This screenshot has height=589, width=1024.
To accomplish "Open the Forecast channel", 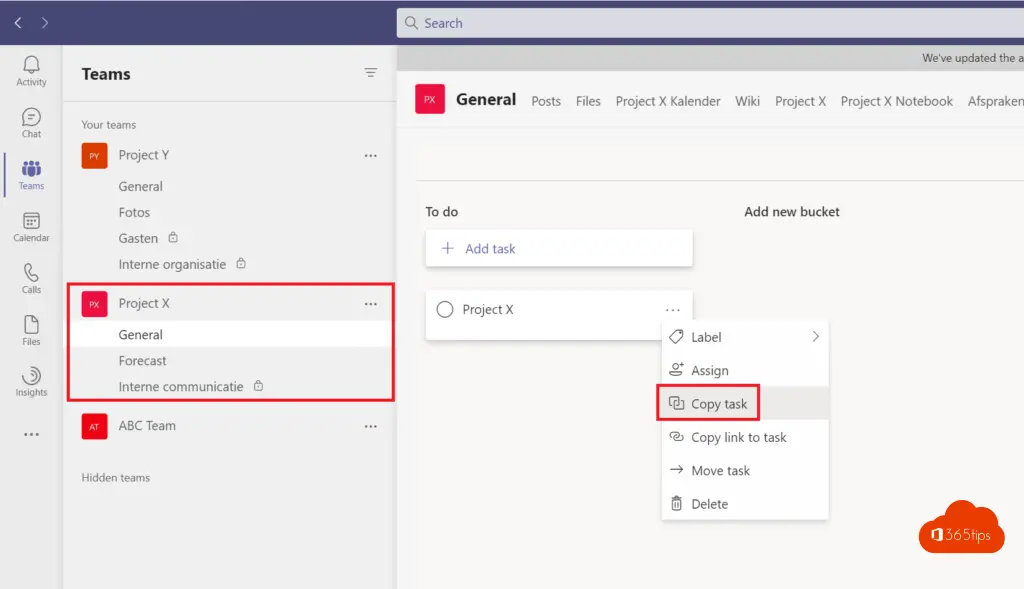I will click(143, 361).
